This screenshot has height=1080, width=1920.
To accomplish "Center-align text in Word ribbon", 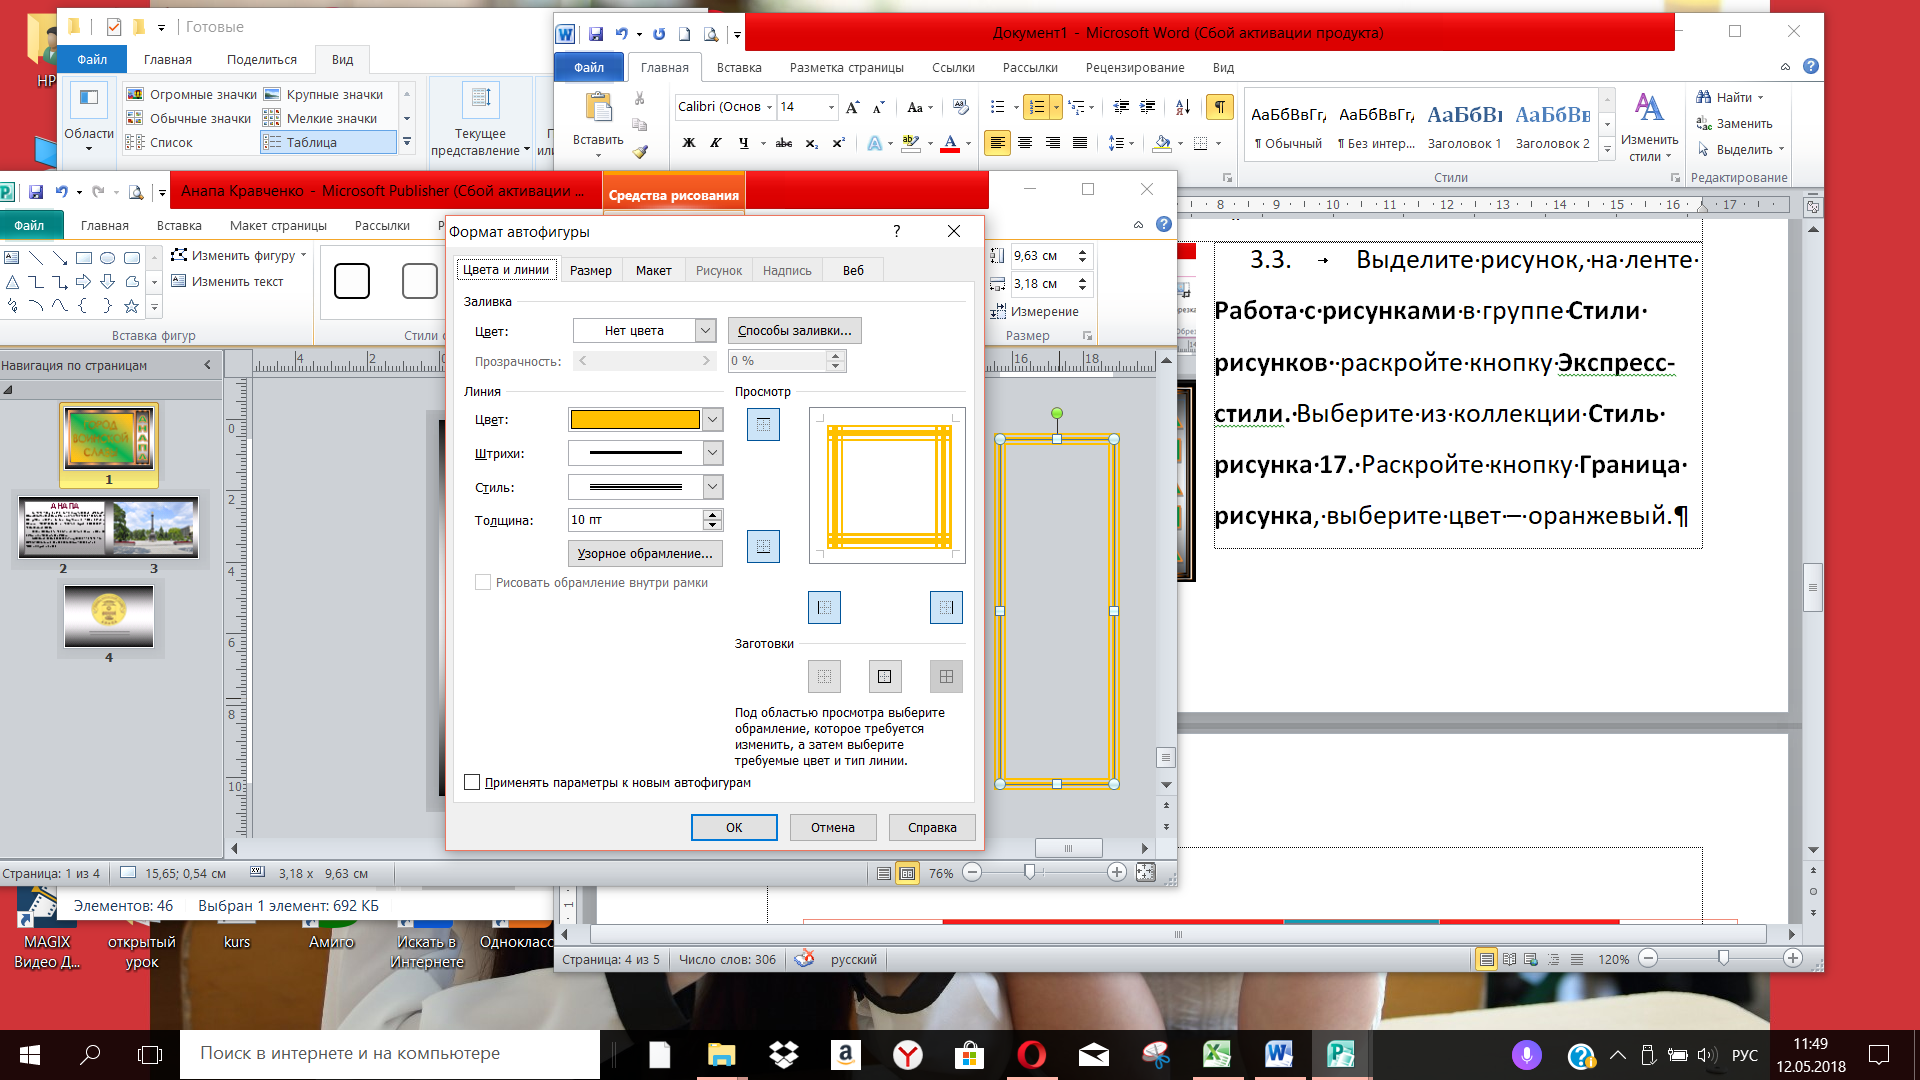I will tap(1025, 143).
